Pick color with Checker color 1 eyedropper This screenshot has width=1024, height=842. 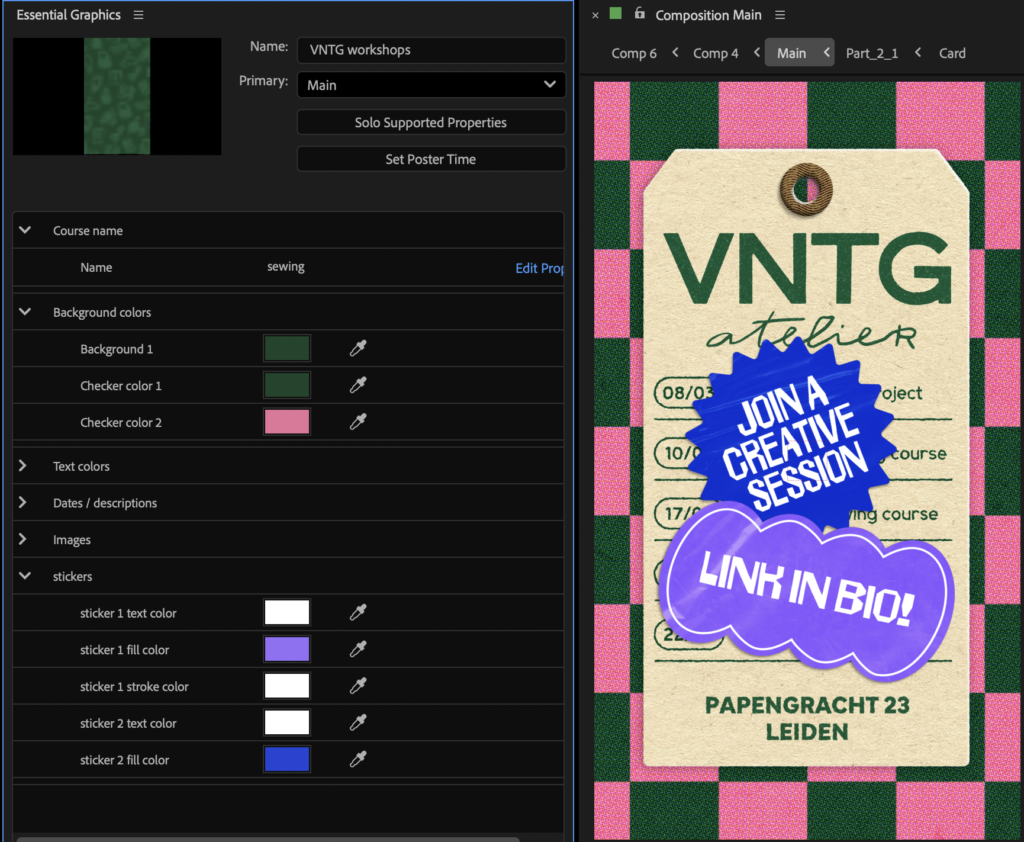[x=358, y=386]
